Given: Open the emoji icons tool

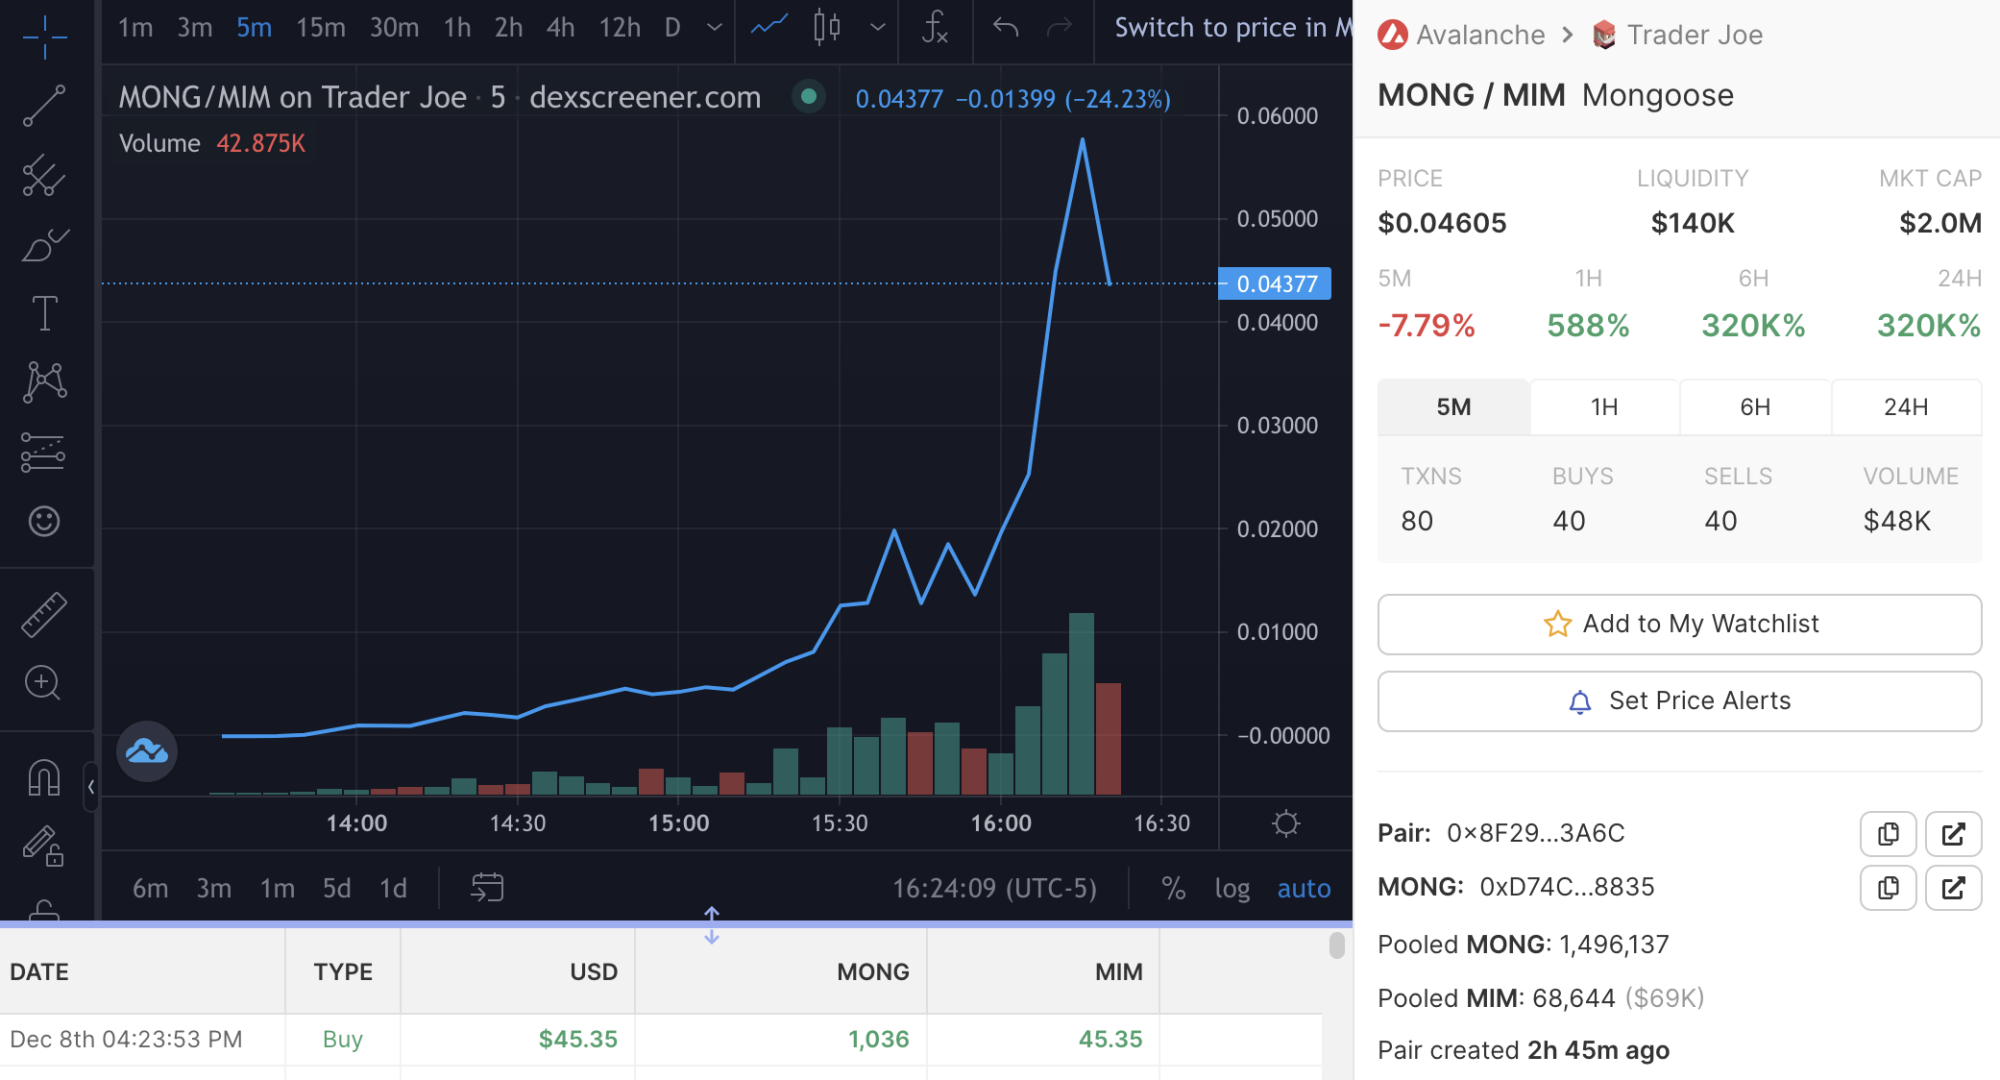Looking at the screenshot, I should point(44,521).
